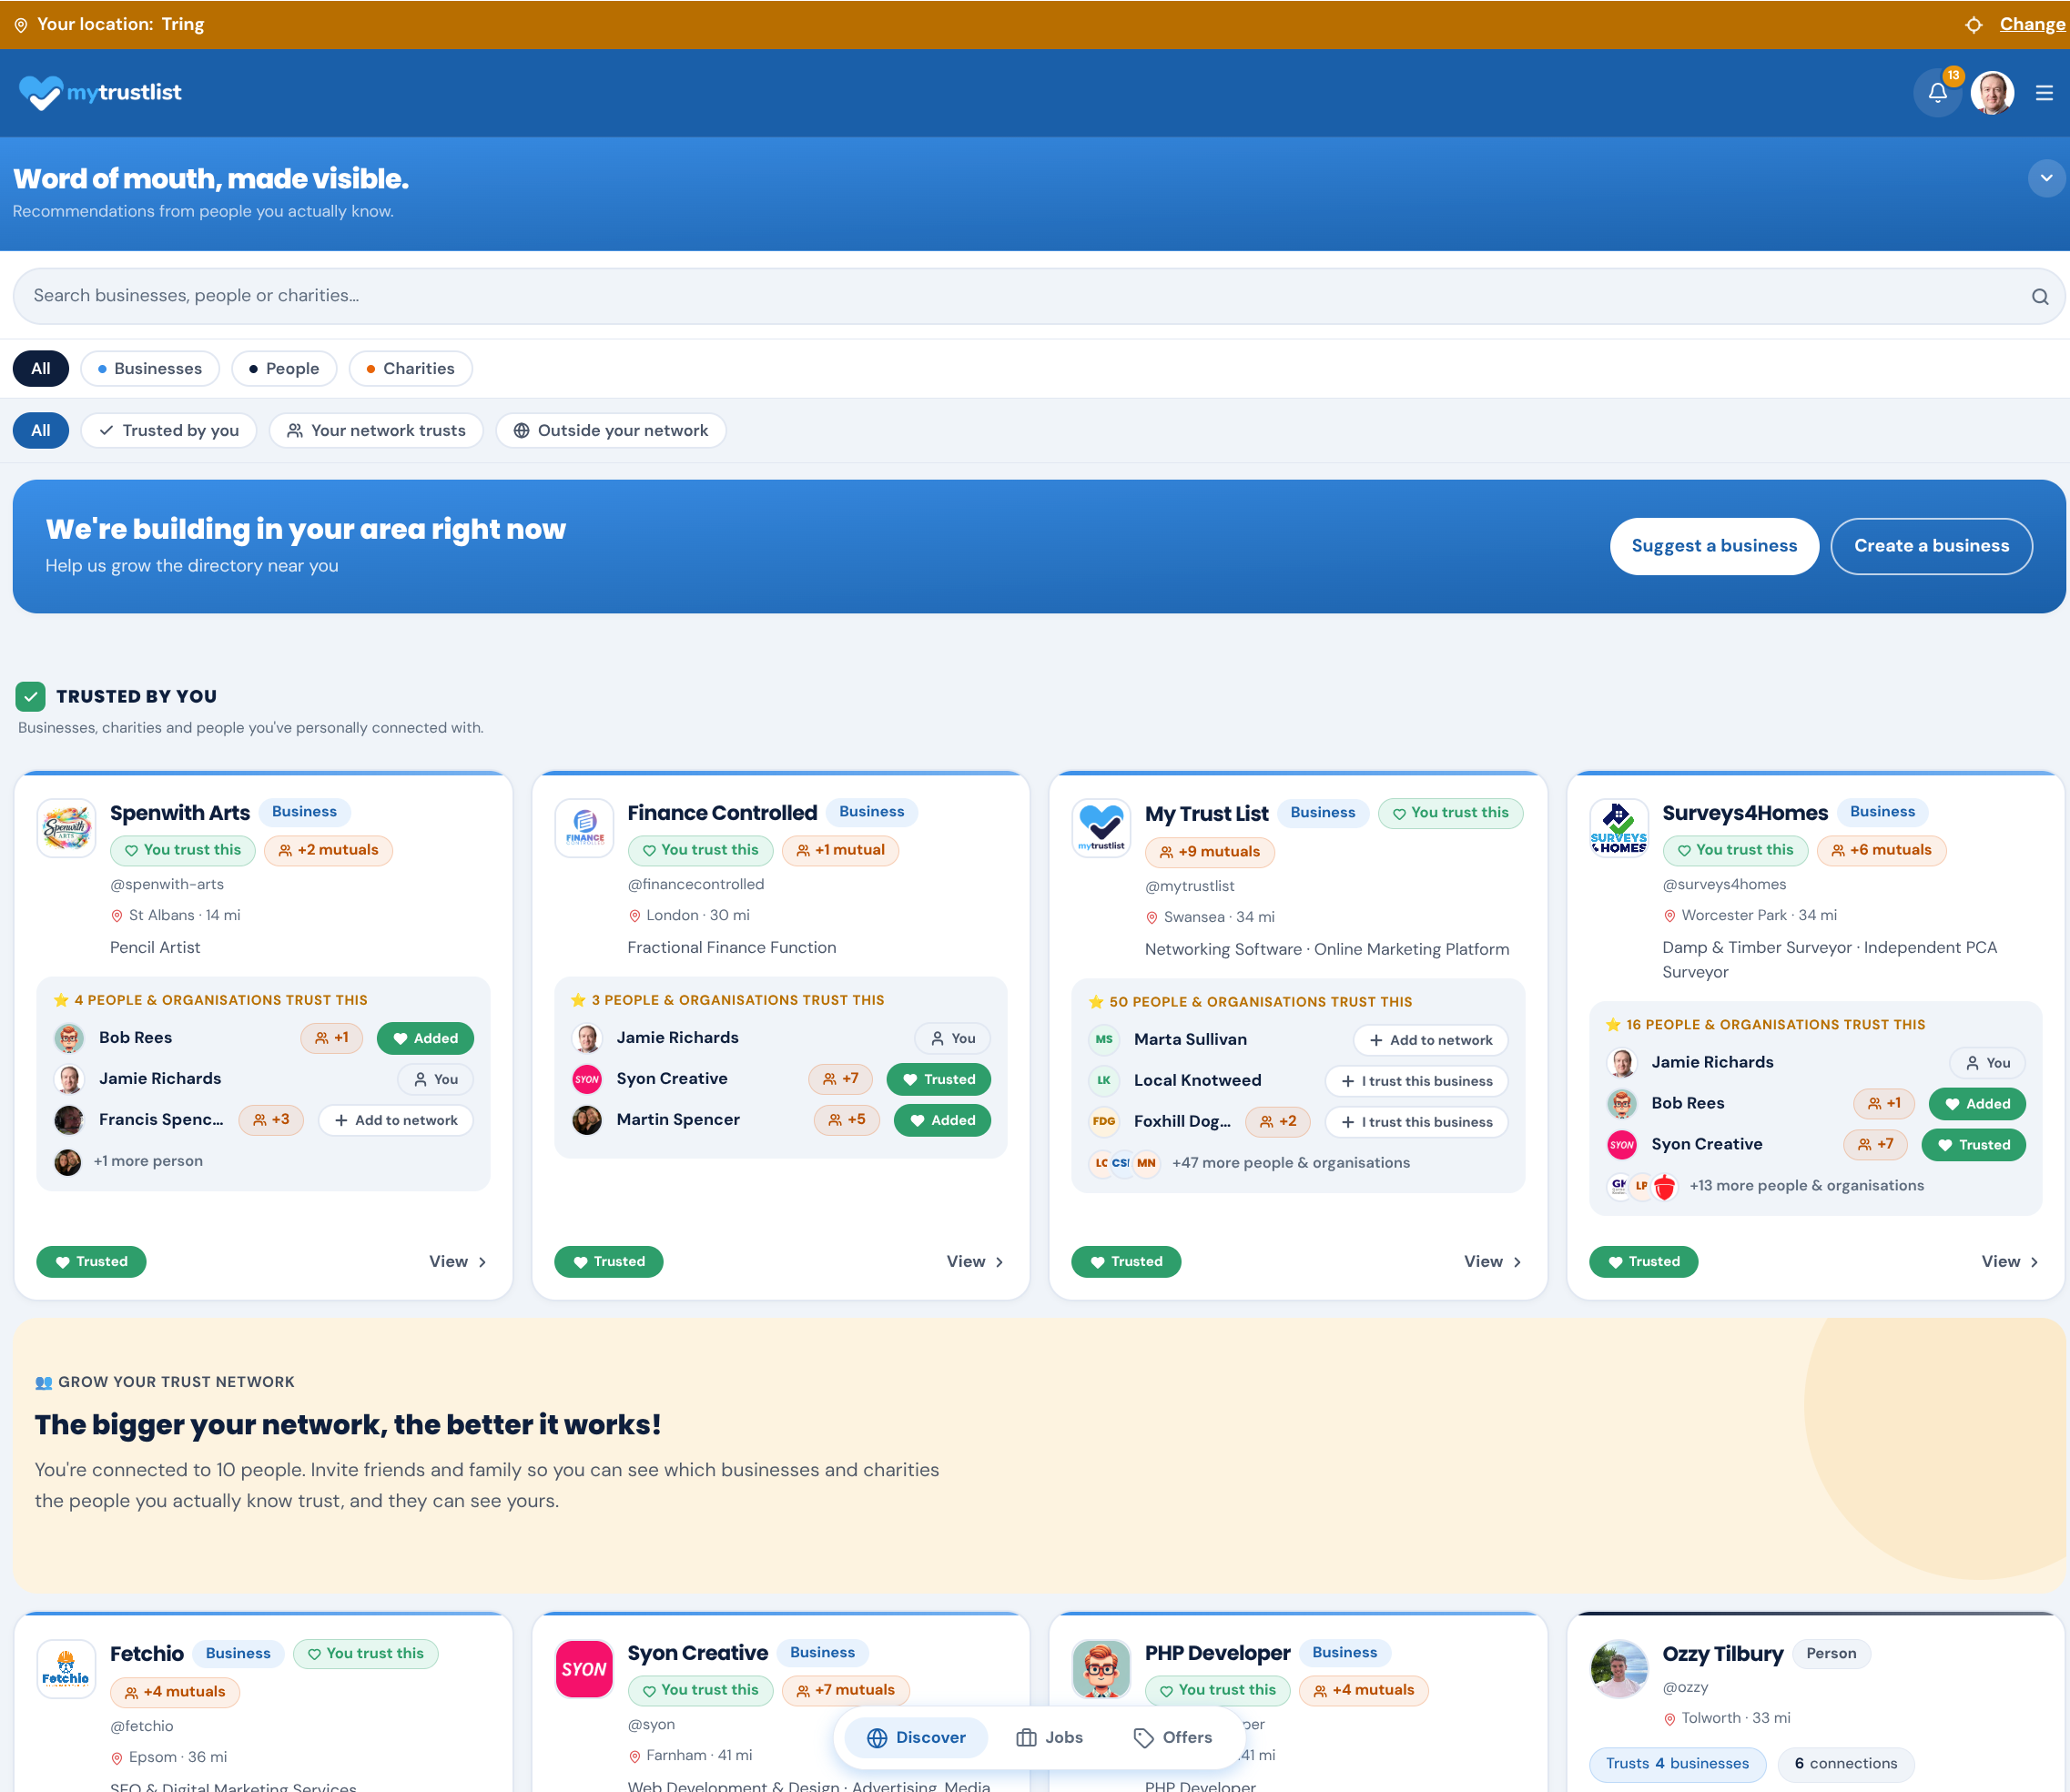Click Trusted By You green check icon

(31, 696)
